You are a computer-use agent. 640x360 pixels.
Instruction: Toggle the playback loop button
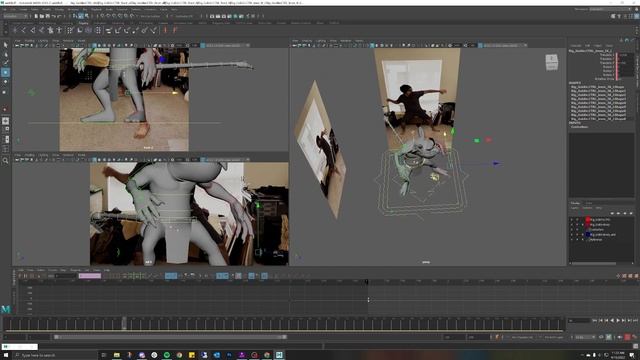pyautogui.click(x=601, y=337)
